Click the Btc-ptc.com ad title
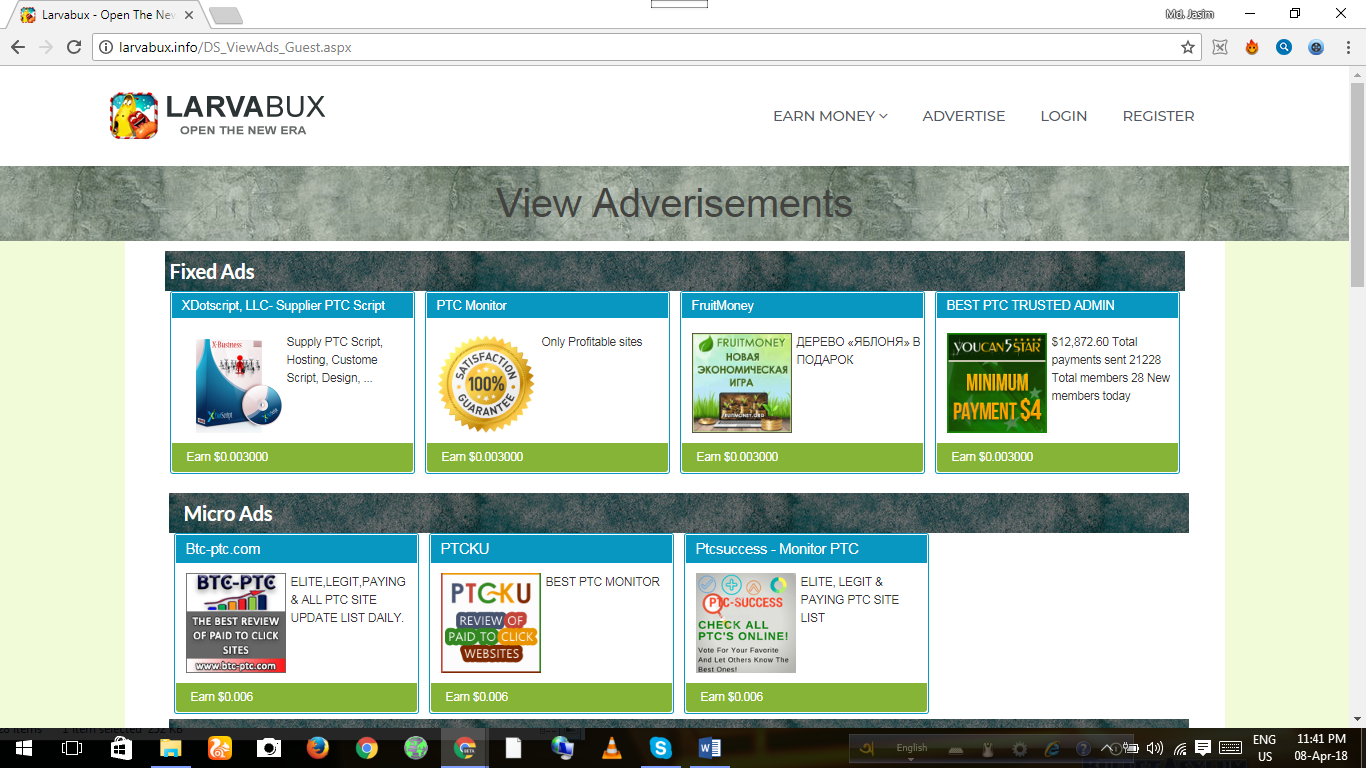 click(223, 548)
